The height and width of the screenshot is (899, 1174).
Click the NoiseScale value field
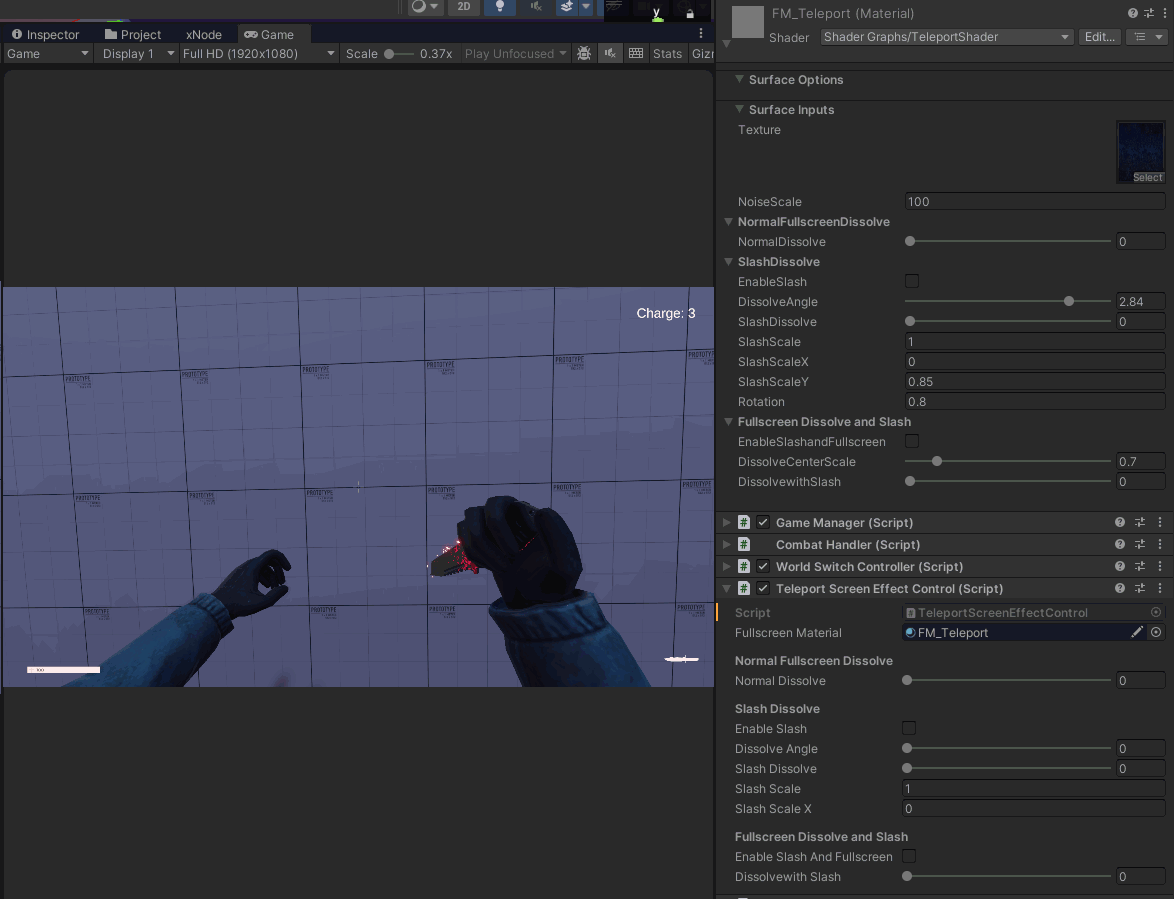[1034, 201]
